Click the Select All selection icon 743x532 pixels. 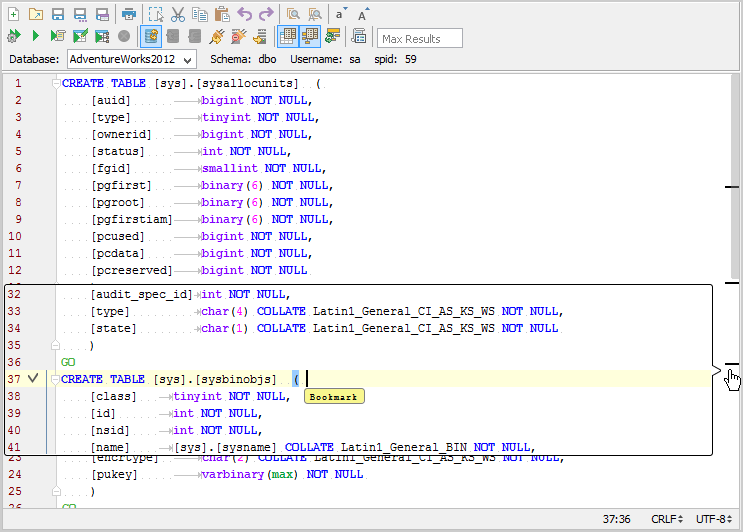156,14
